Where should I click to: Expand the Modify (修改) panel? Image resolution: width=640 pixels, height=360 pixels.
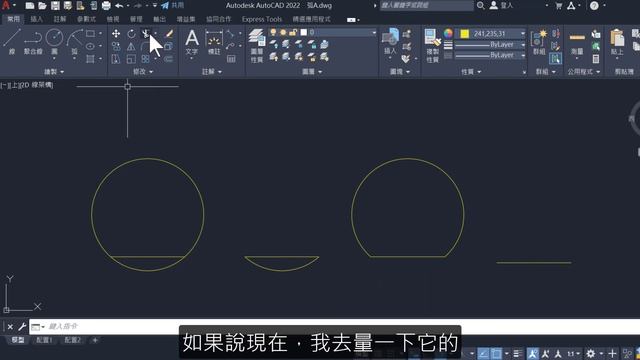coord(143,72)
